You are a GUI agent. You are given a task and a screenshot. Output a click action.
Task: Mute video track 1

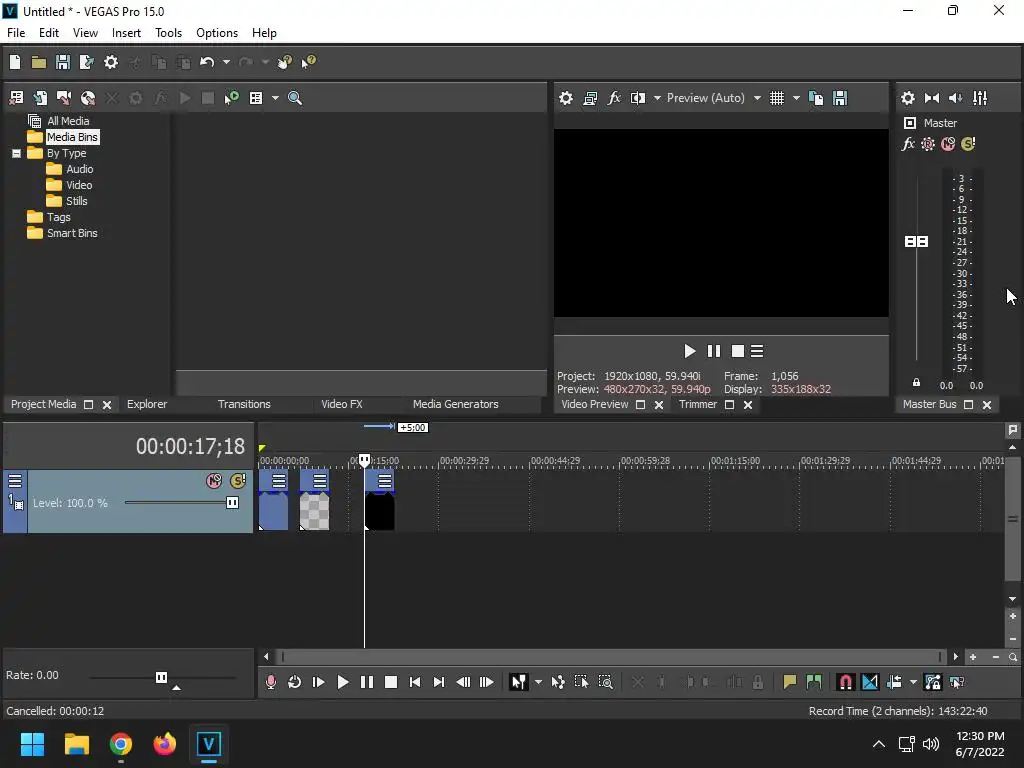(x=214, y=481)
